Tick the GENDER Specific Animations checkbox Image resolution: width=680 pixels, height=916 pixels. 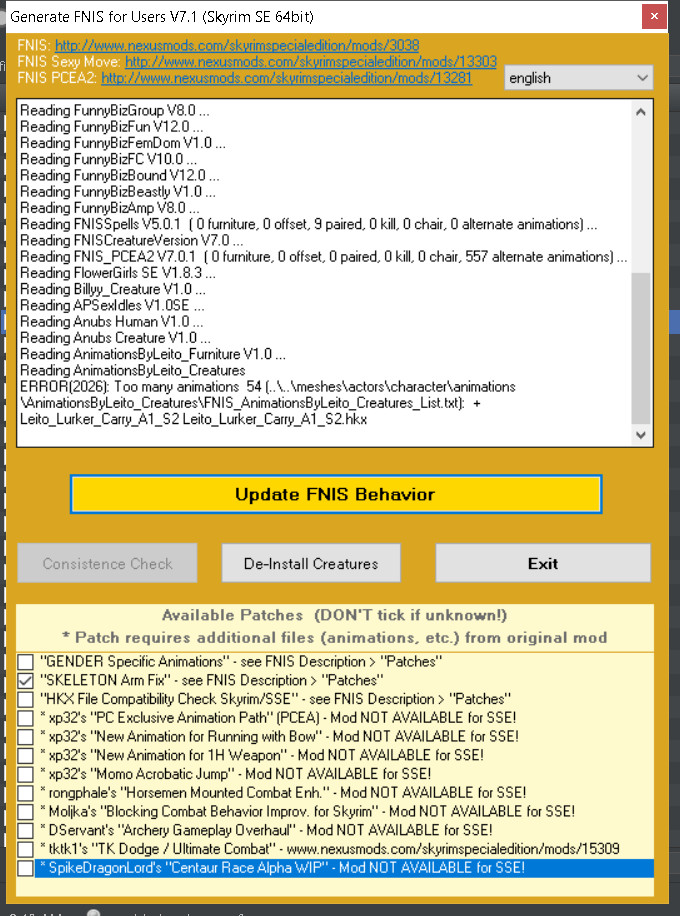click(x=26, y=662)
